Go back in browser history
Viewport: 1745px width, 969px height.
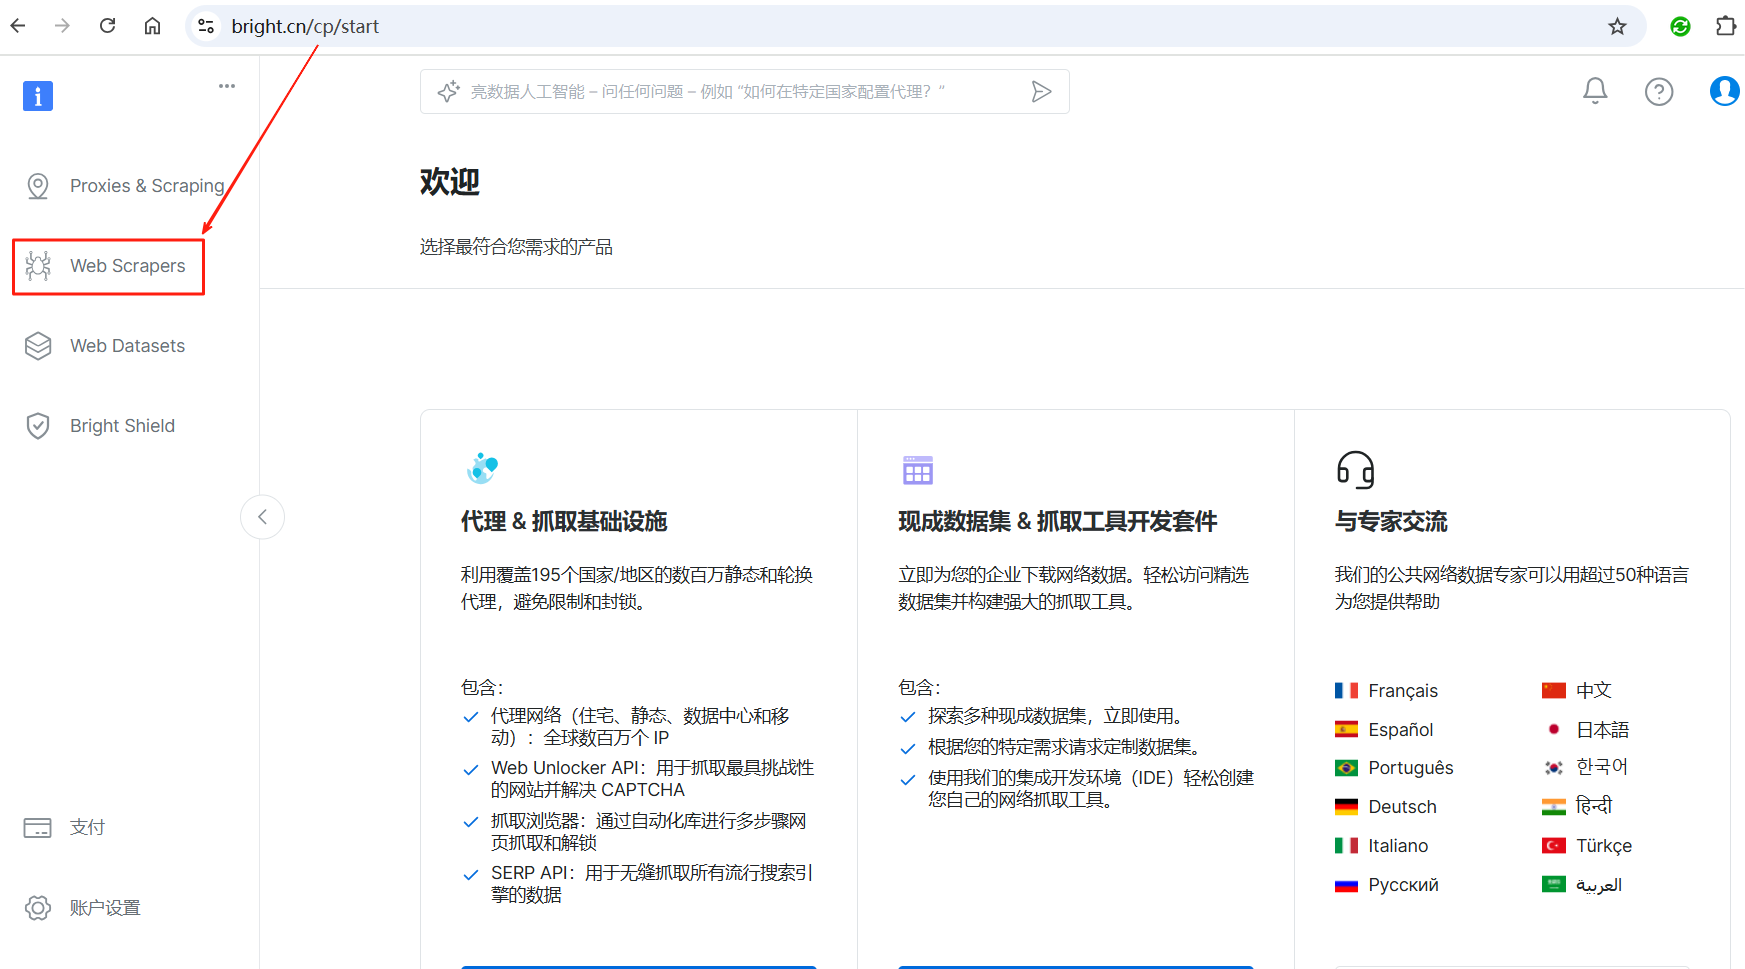click(x=18, y=26)
